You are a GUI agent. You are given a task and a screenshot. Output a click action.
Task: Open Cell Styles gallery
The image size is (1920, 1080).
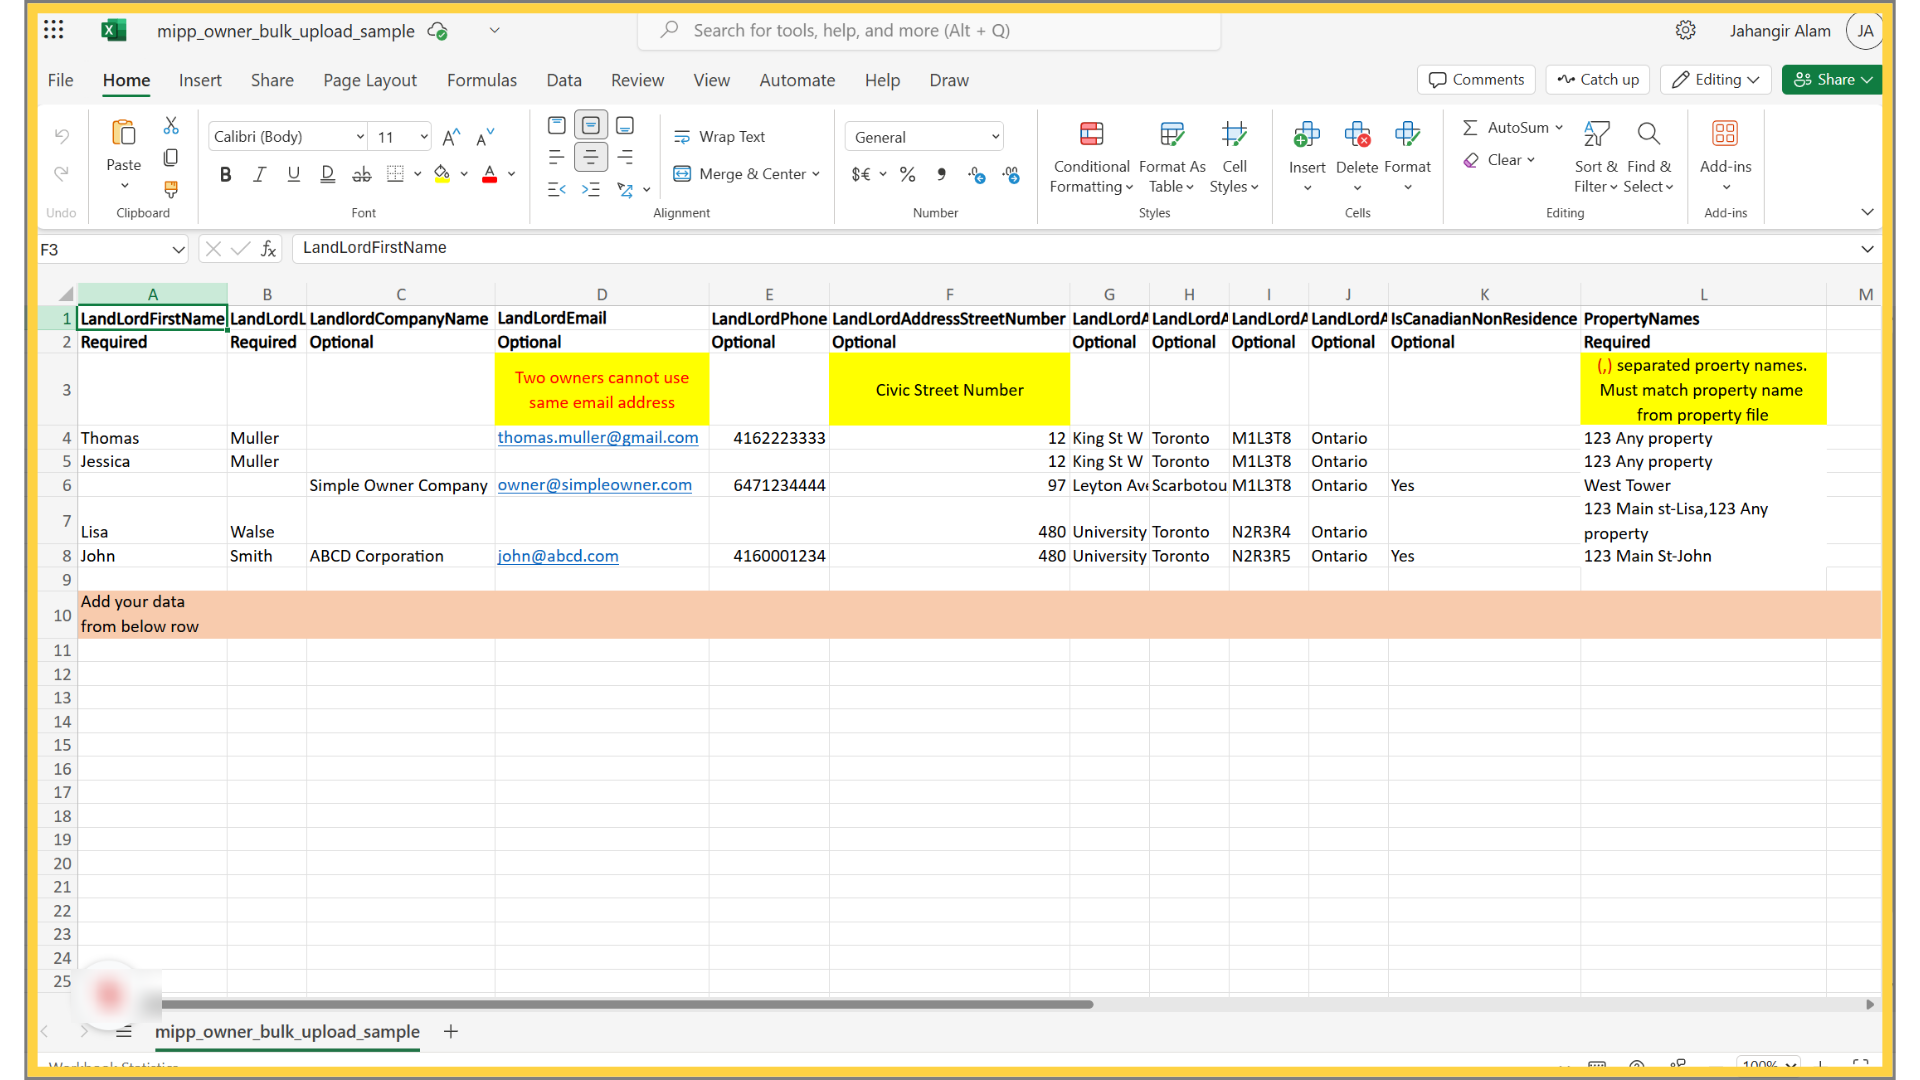click(1234, 157)
